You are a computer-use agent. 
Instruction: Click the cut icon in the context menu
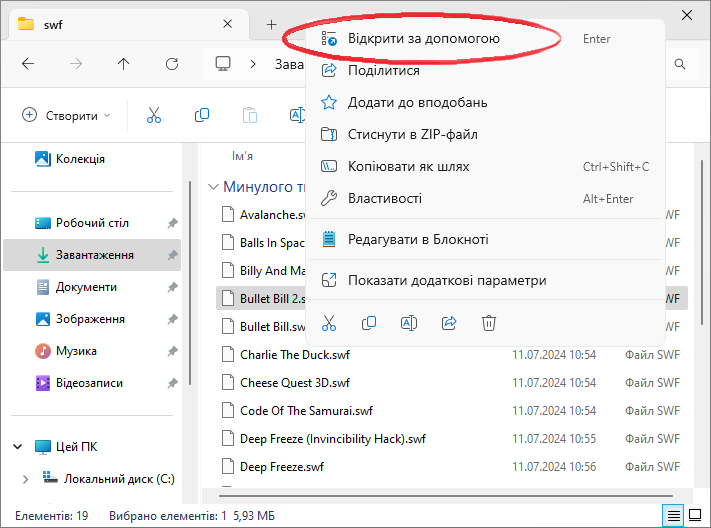(329, 323)
